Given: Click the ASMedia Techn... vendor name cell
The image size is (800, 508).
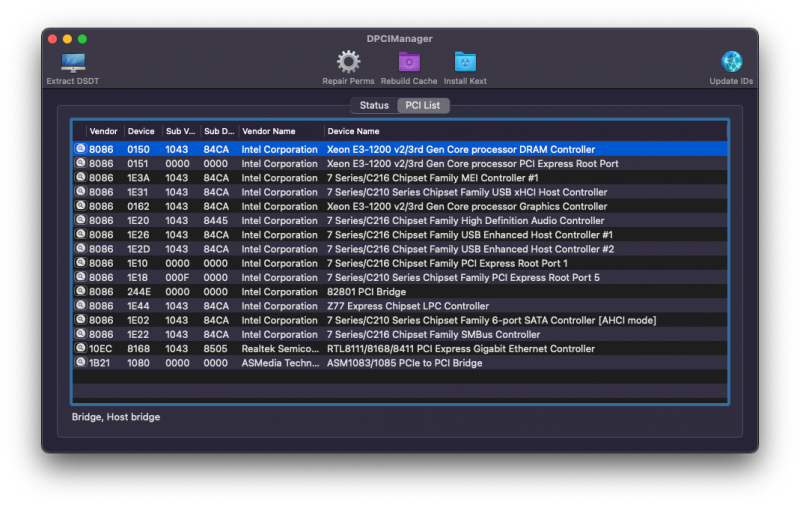Looking at the screenshot, I should 280,363.
